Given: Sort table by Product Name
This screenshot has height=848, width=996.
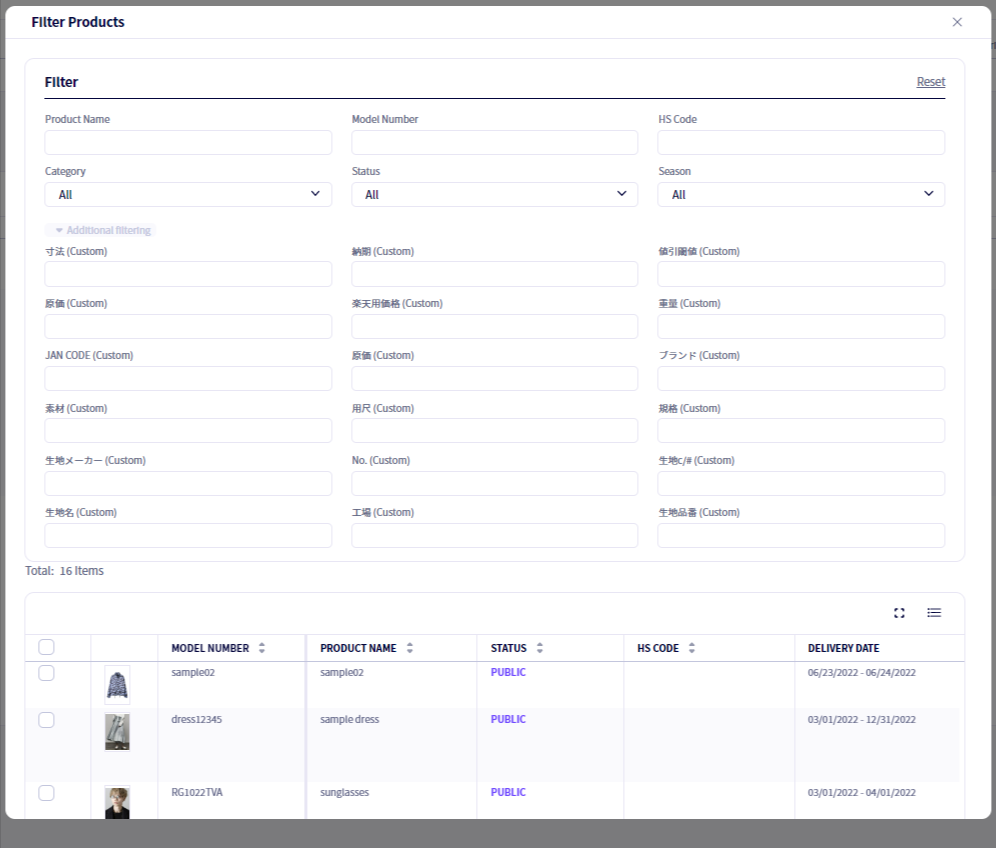Looking at the screenshot, I should (410, 648).
